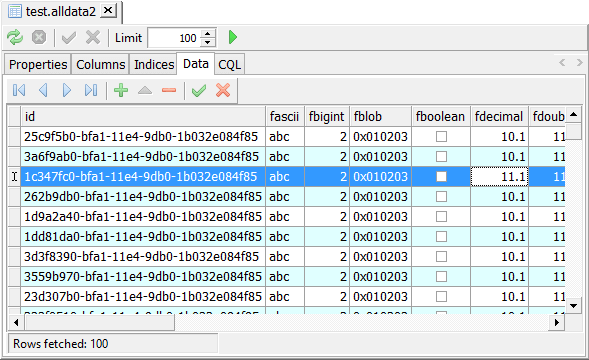This screenshot has height=360, width=589.
Task: Click the Limit input field showing 100
Action: 174,38
